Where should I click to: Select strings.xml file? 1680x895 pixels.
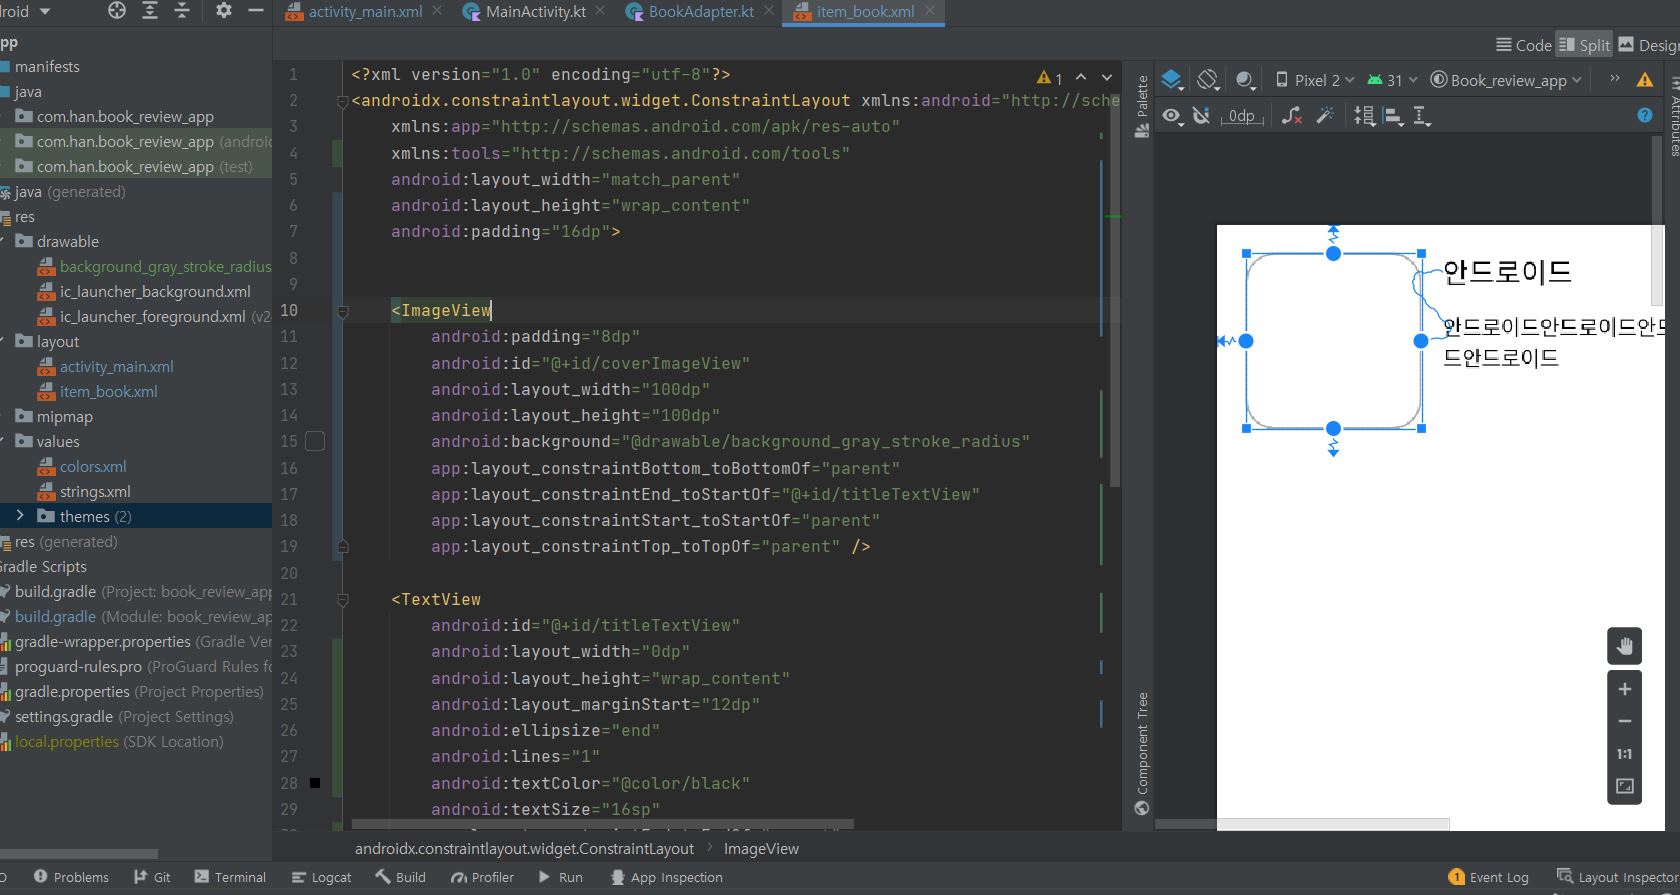tap(95, 492)
